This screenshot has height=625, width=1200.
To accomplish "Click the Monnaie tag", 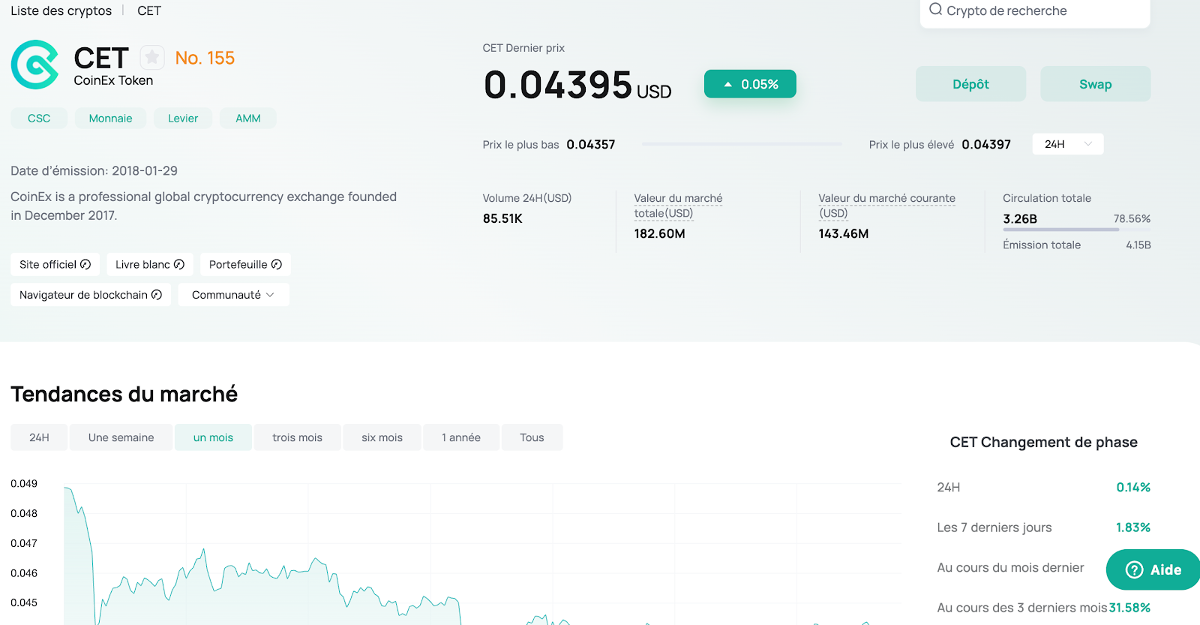I will tap(110, 118).
